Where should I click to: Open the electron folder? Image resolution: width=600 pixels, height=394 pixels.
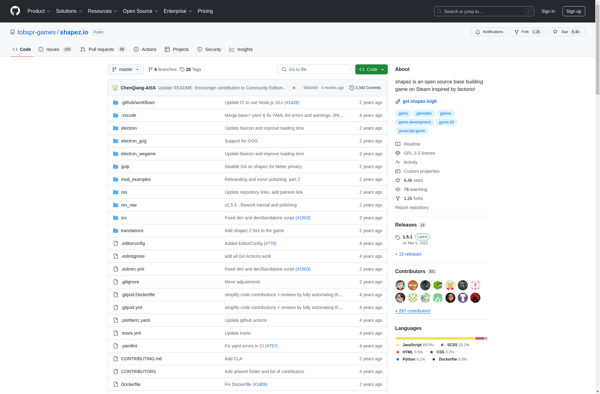click(129, 128)
